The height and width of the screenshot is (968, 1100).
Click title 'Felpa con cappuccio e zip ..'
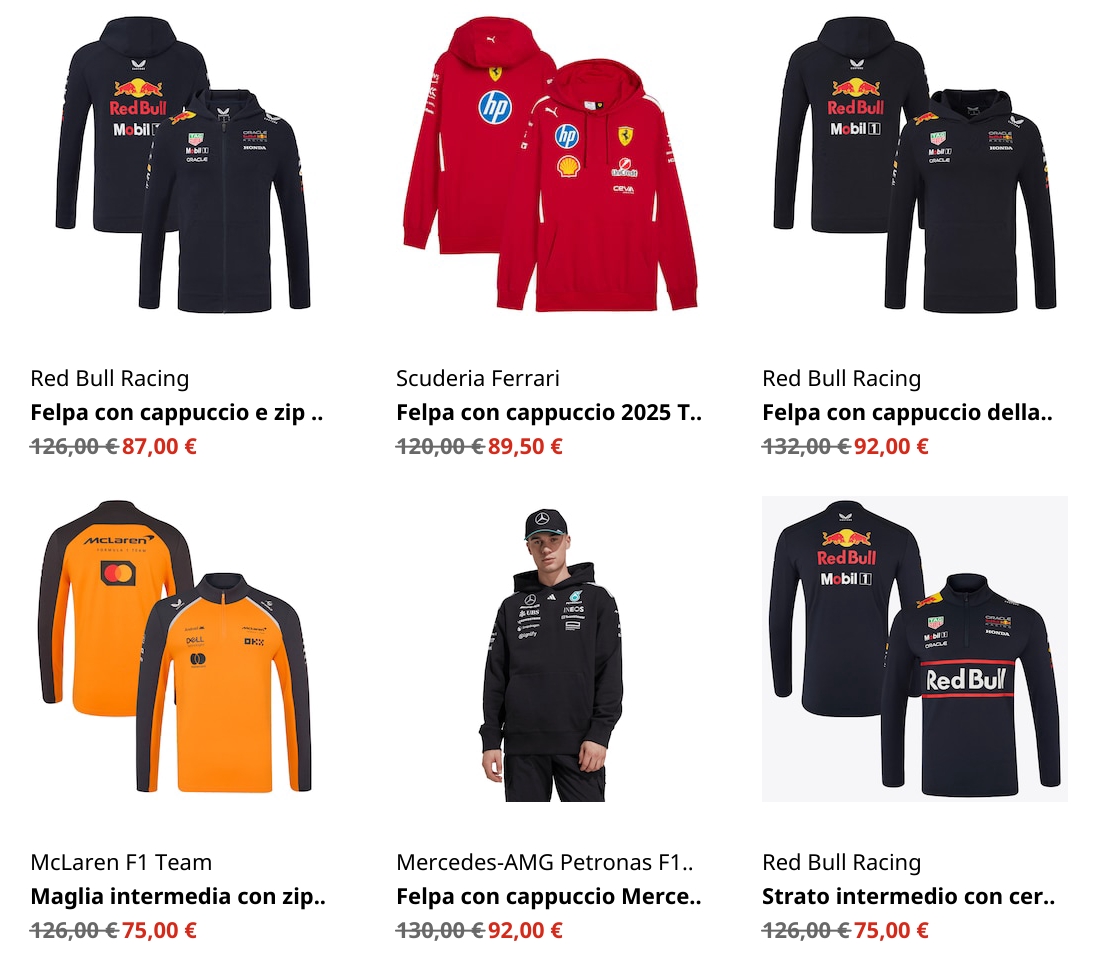[177, 412]
